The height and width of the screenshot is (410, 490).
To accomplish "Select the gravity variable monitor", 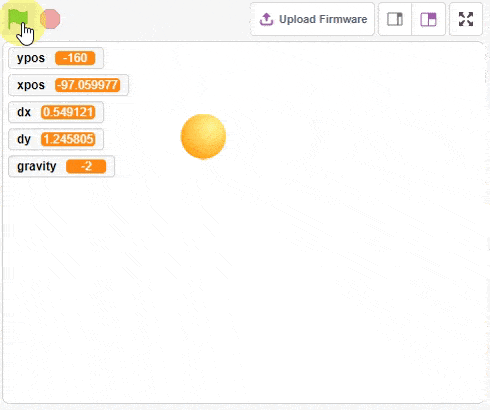I will click(x=61, y=166).
